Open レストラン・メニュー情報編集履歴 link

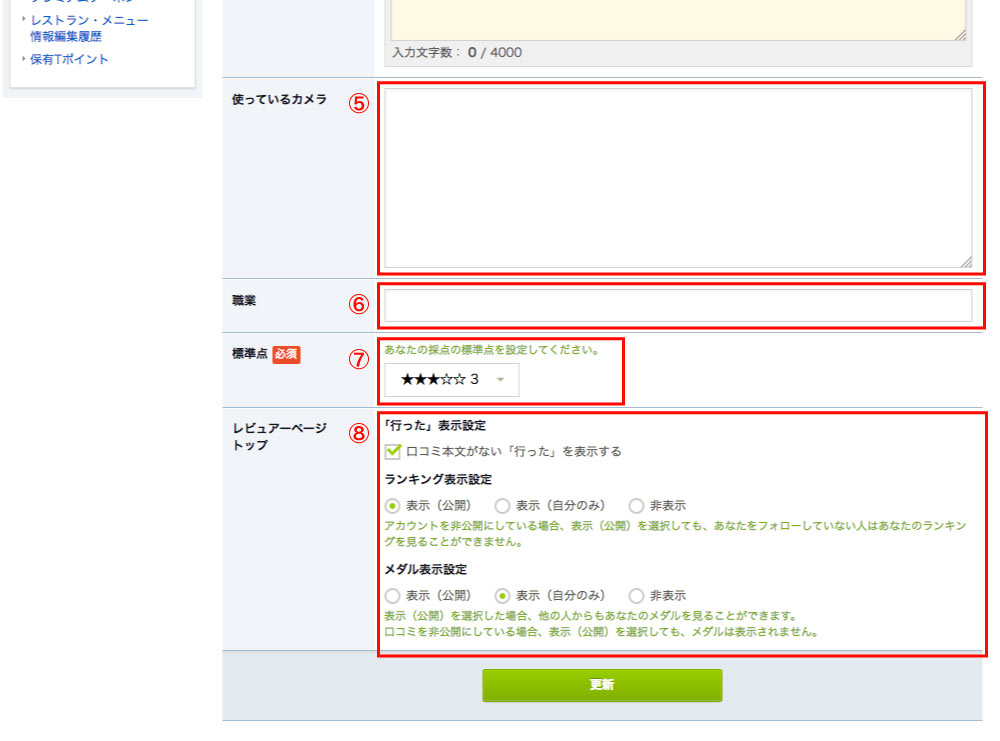click(89, 28)
